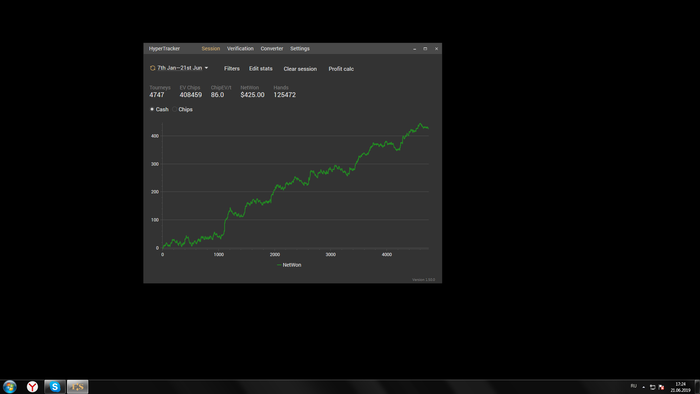Select the Chips radio button
The image size is (700, 394).
click(175, 109)
